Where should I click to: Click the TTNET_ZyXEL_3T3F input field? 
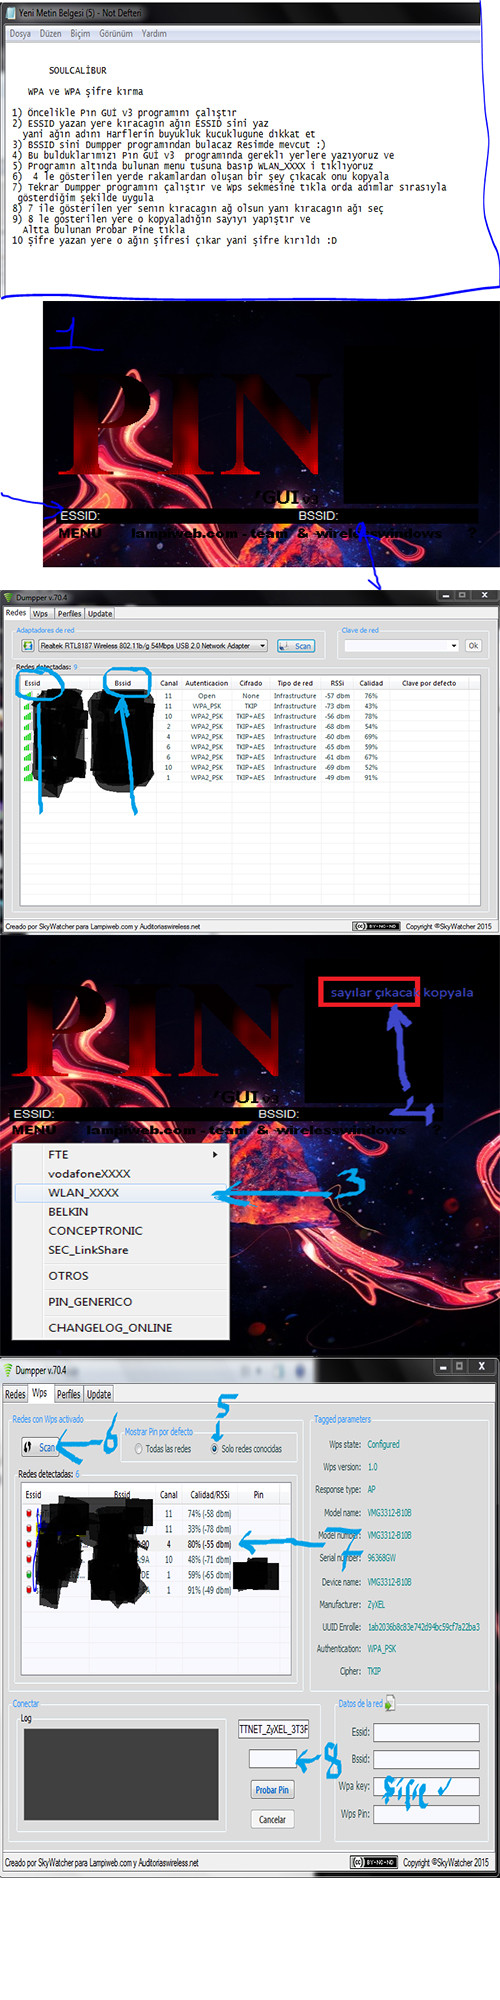click(274, 1729)
